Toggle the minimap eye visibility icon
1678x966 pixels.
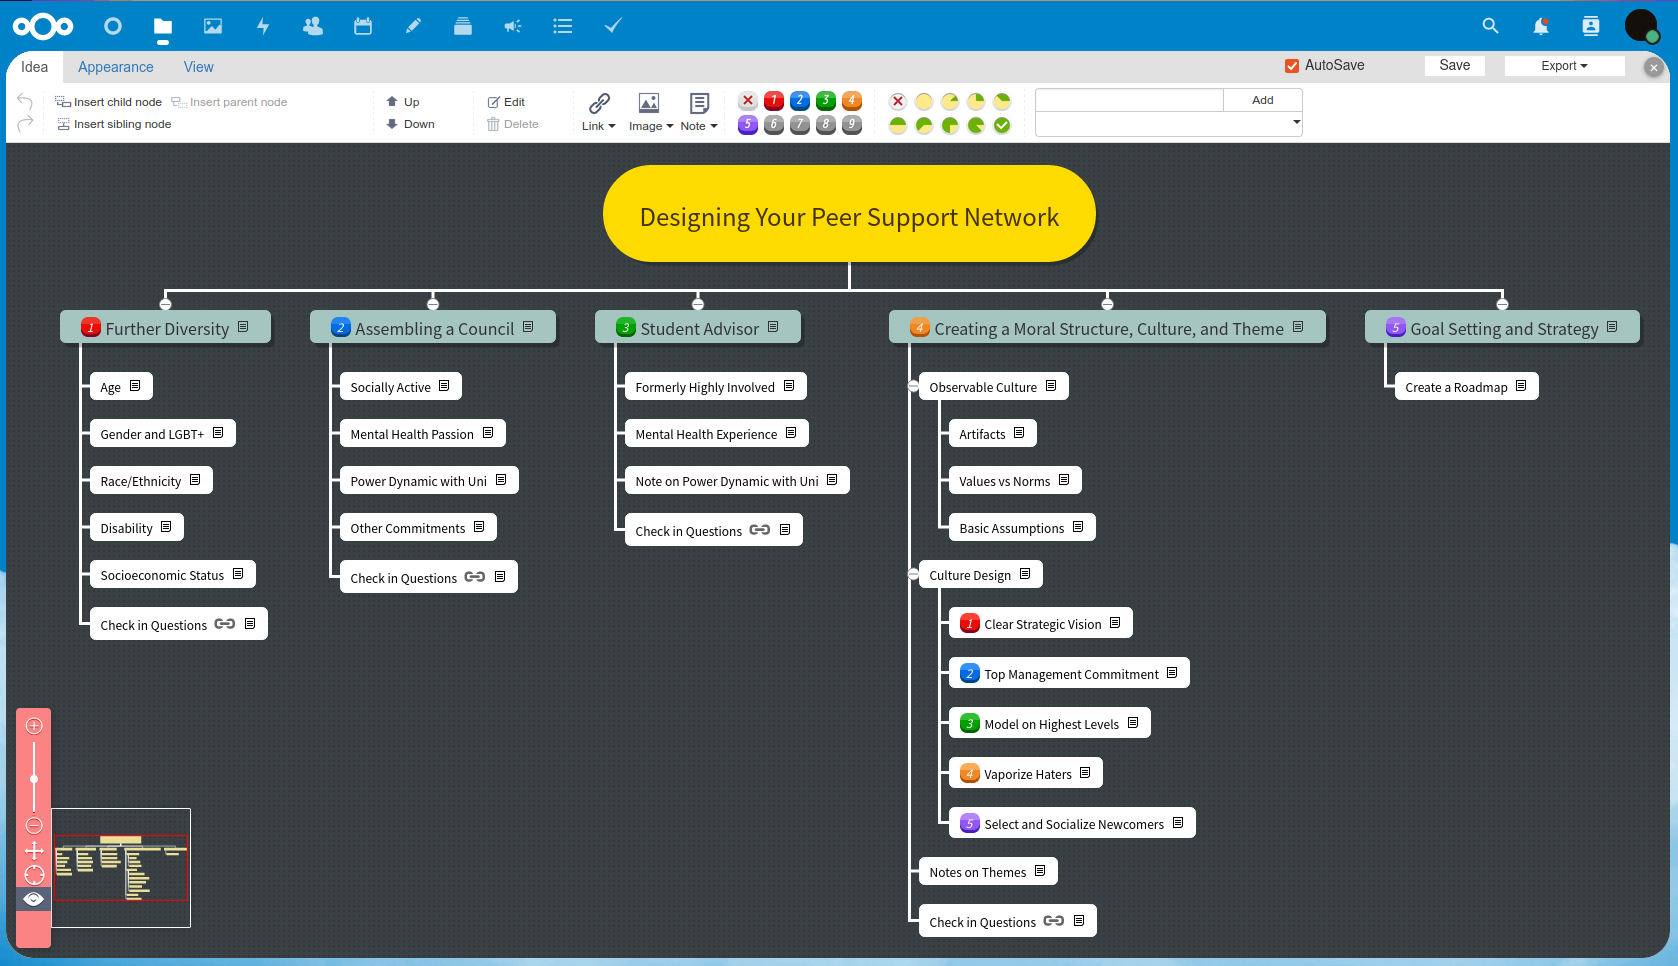point(33,898)
